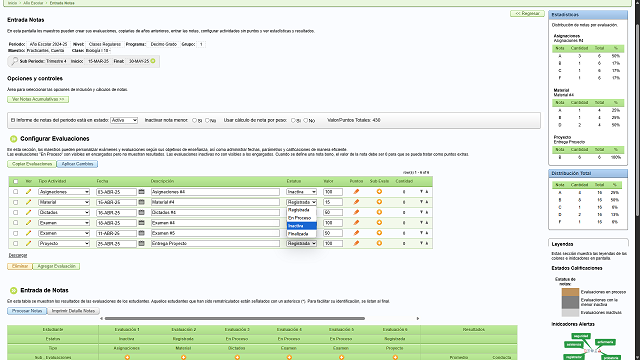Use the pencil icon on the Examen #5 row
This screenshot has height=360, width=640.
coord(28,233)
